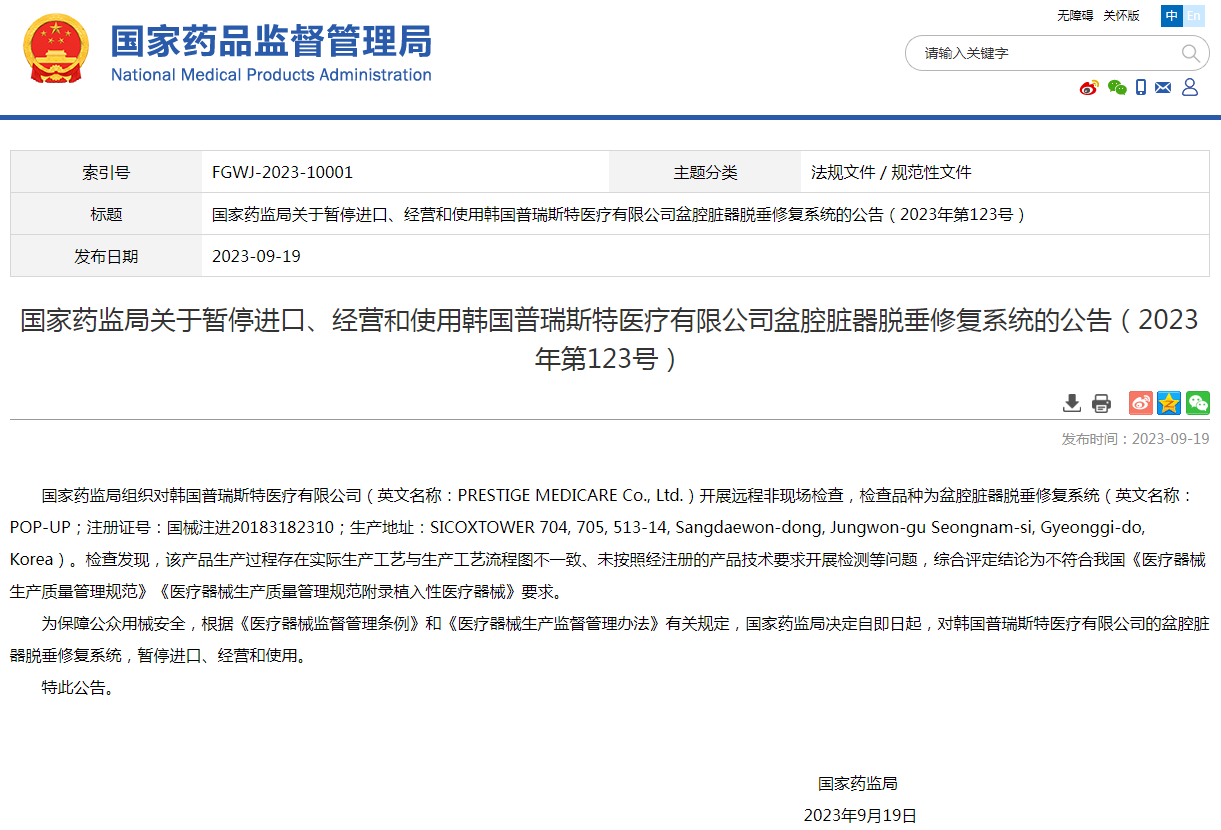Switch language to 中 (Chinese)
This screenshot has height=830, width=1221.
[x=1171, y=16]
